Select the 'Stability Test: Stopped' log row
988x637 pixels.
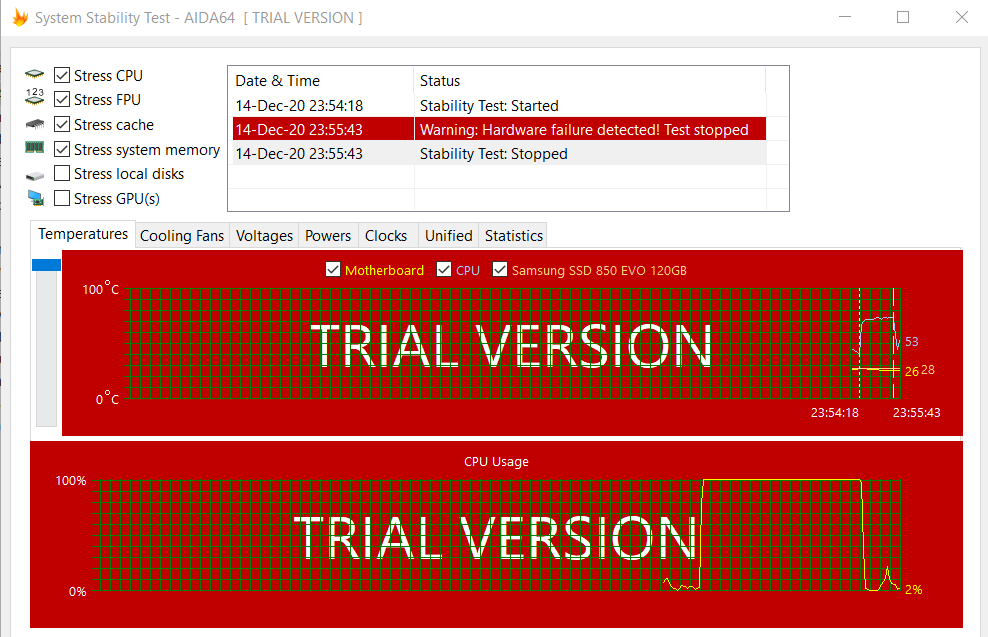(499, 154)
